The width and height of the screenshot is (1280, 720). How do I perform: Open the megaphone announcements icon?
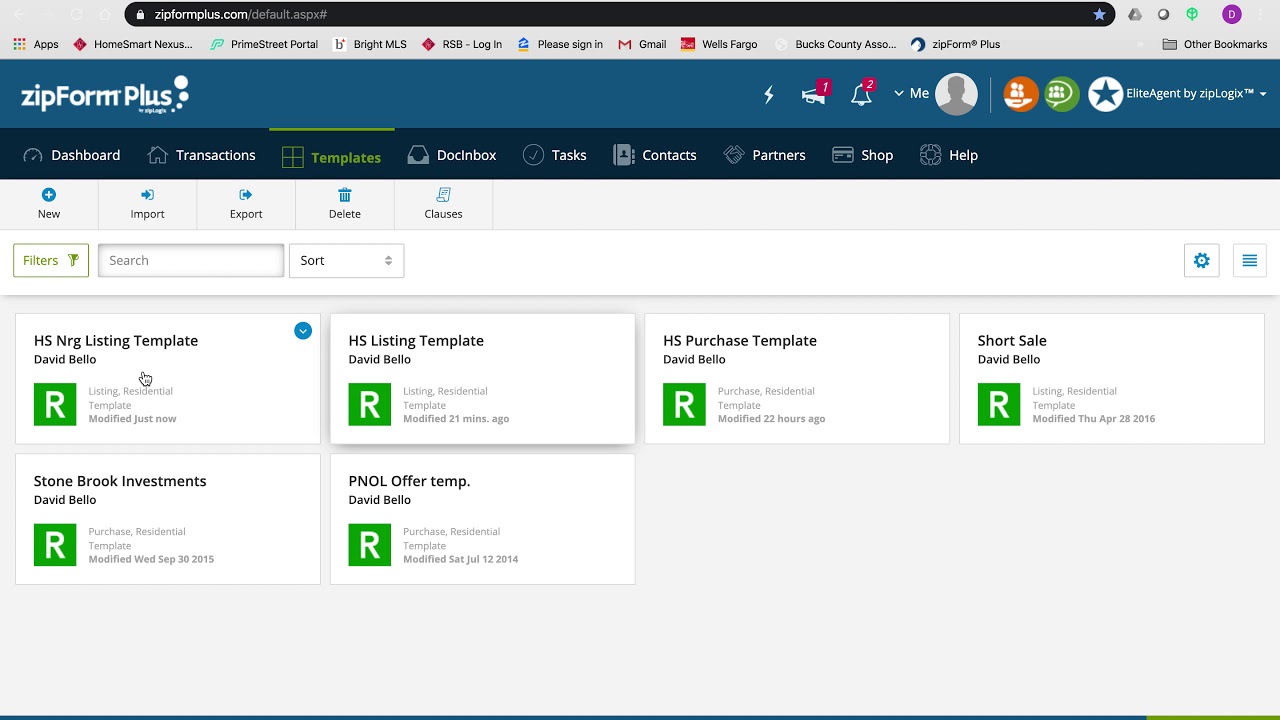(814, 95)
